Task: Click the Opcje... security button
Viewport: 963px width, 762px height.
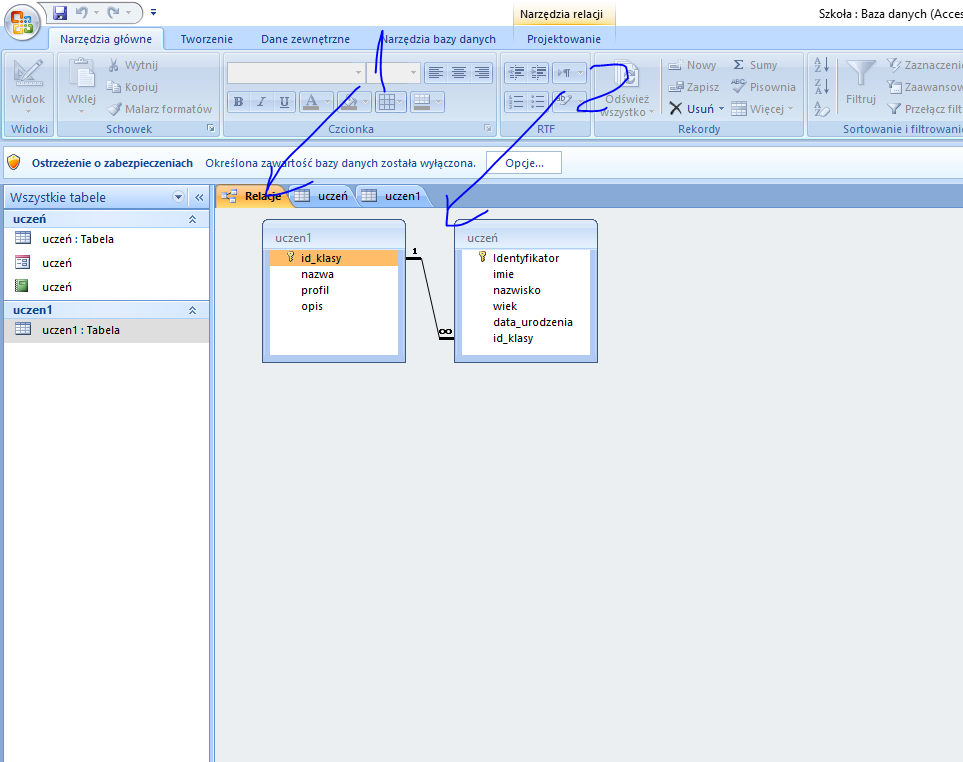Action: tap(523, 163)
